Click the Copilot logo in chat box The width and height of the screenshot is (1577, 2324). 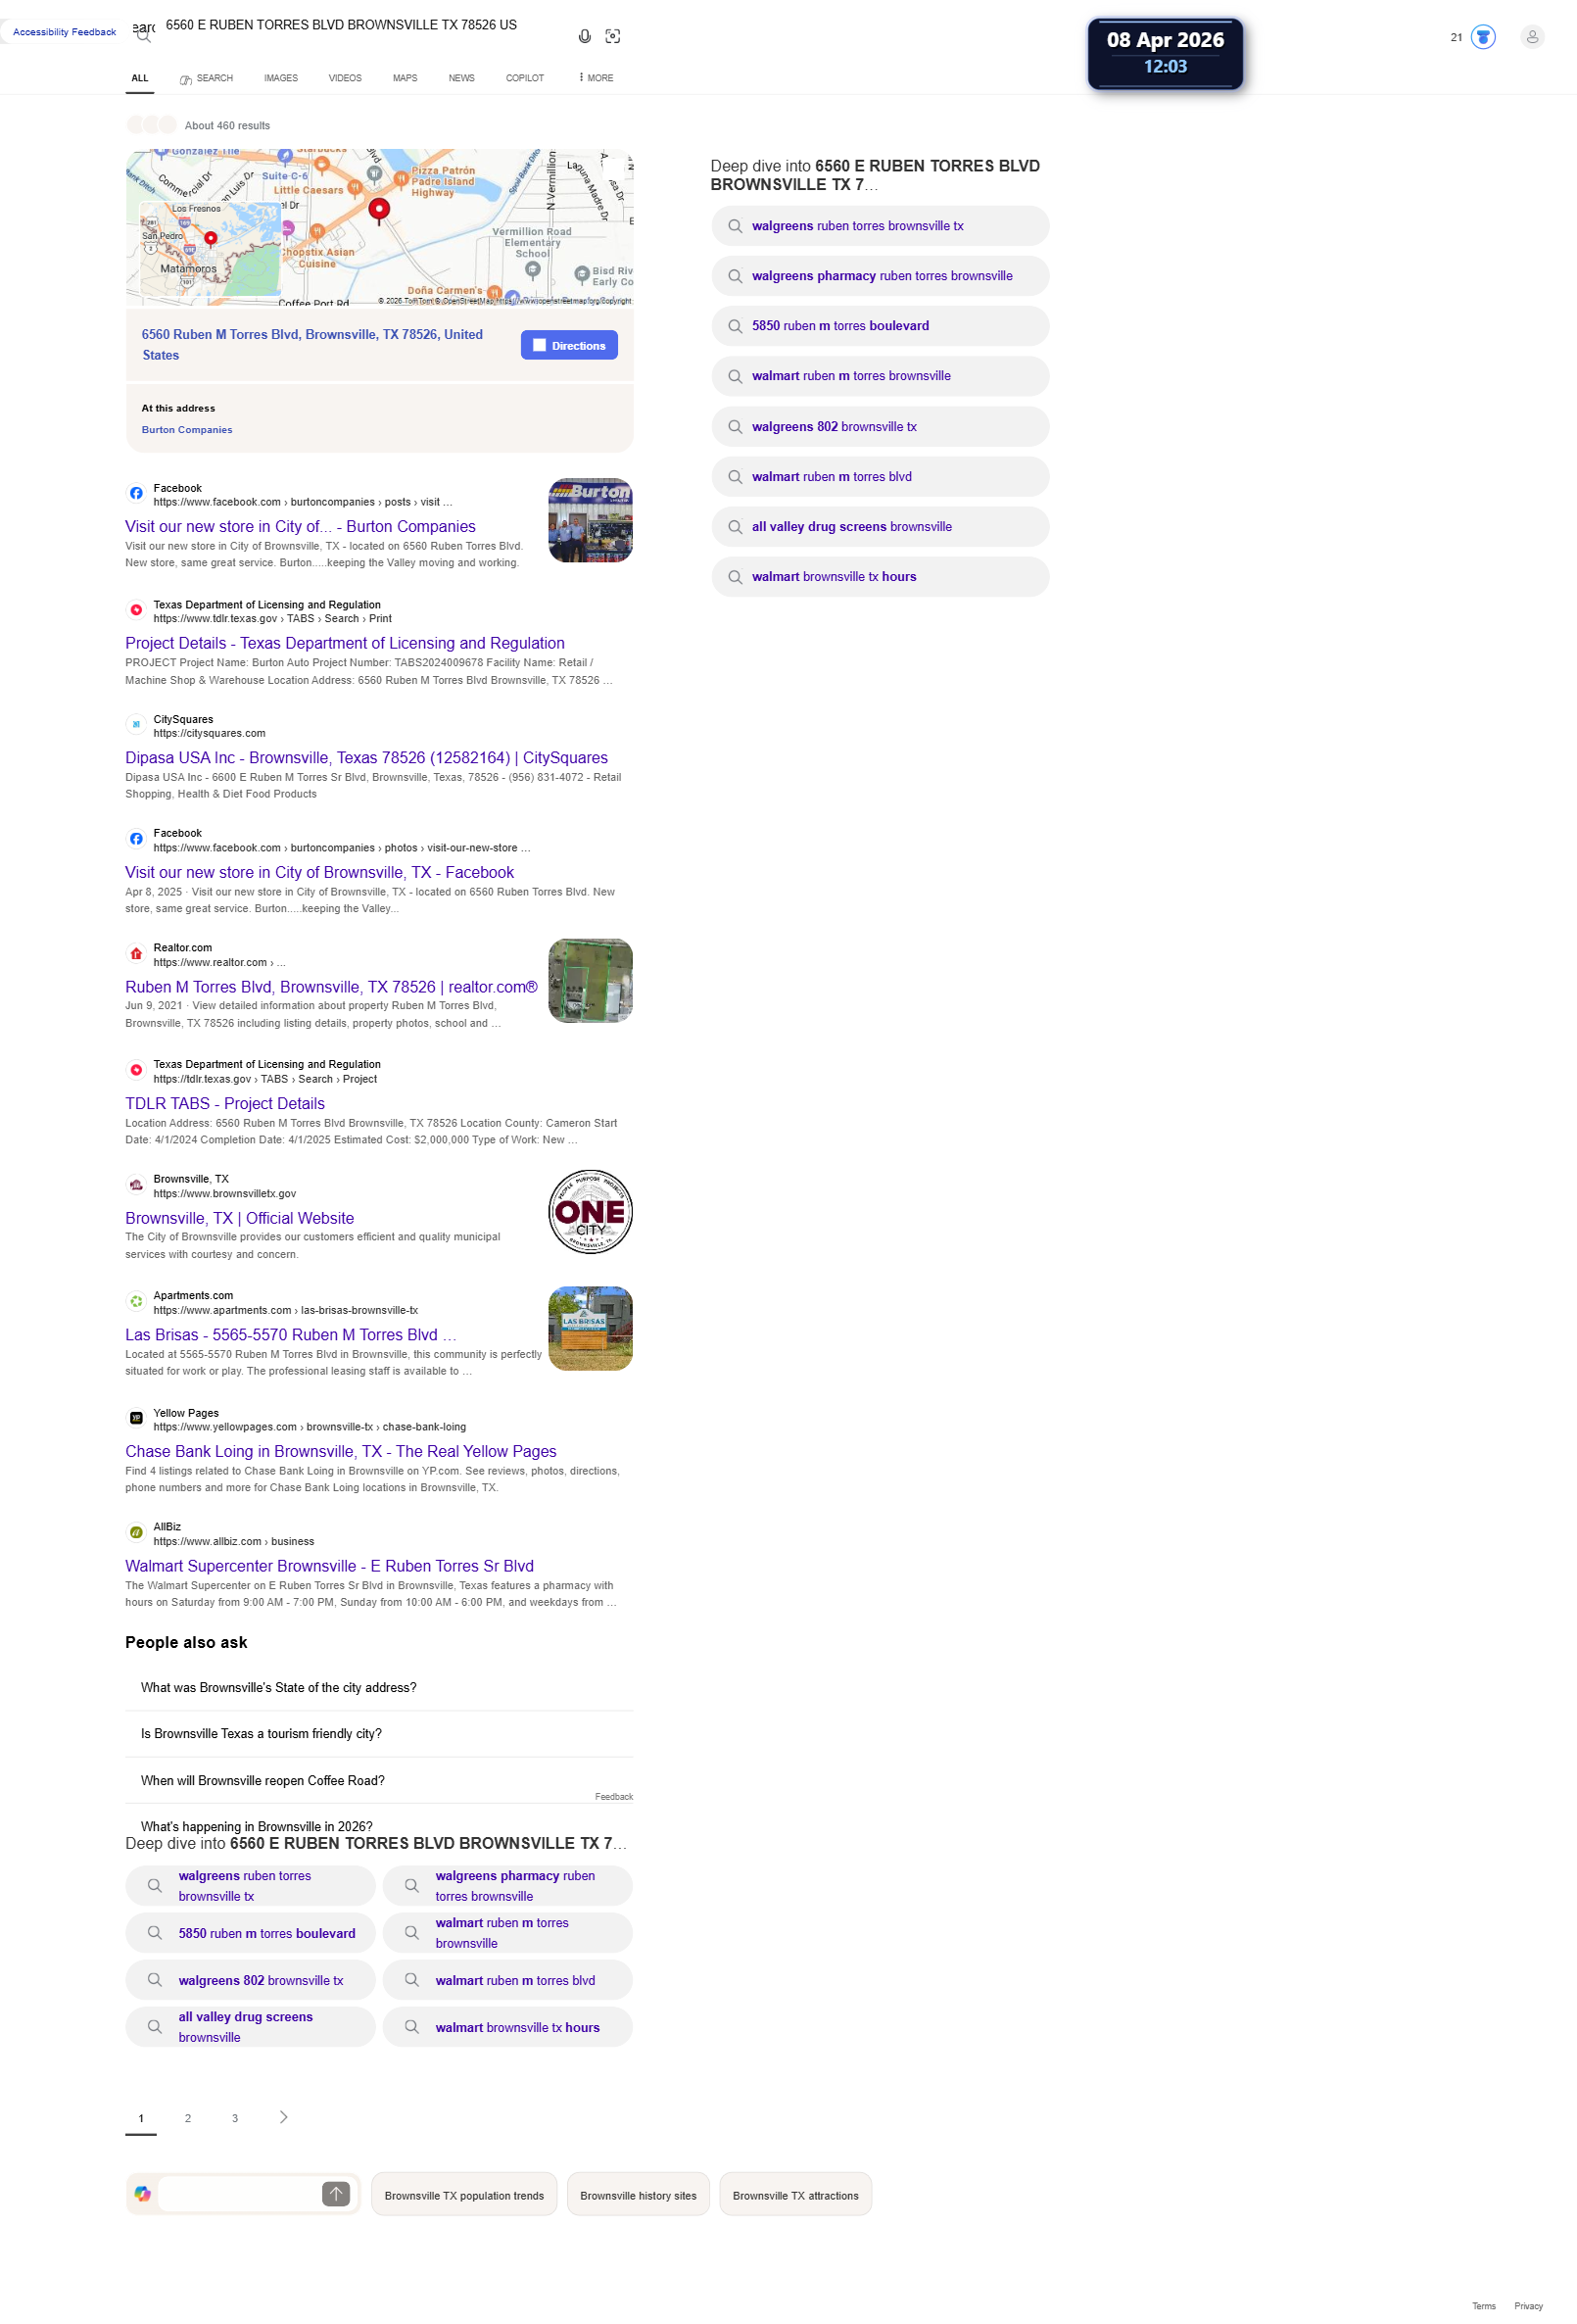[x=143, y=2194]
